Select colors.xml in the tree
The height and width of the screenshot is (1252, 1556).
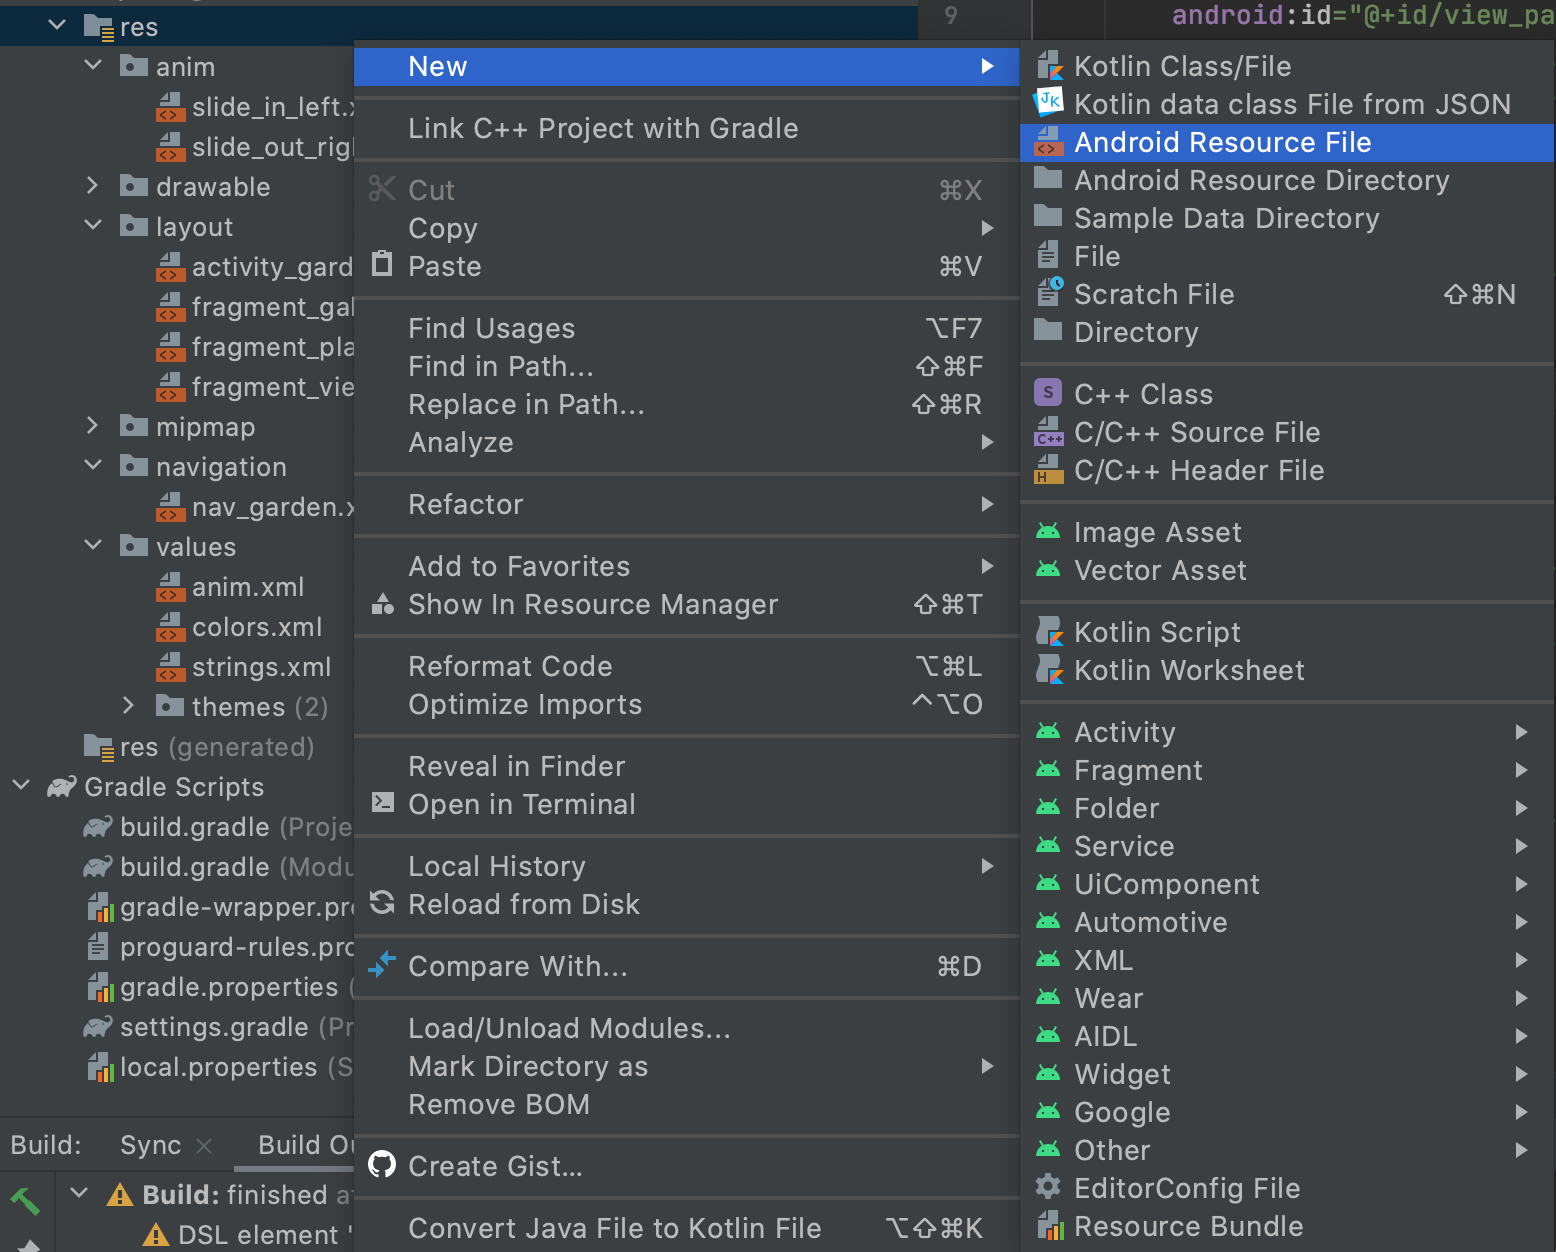click(x=257, y=627)
